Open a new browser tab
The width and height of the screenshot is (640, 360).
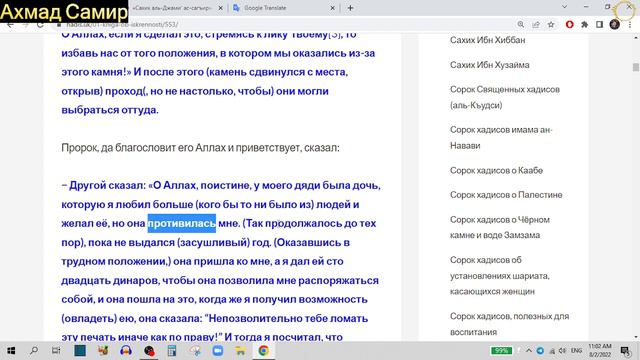pyautogui.click(x=350, y=8)
